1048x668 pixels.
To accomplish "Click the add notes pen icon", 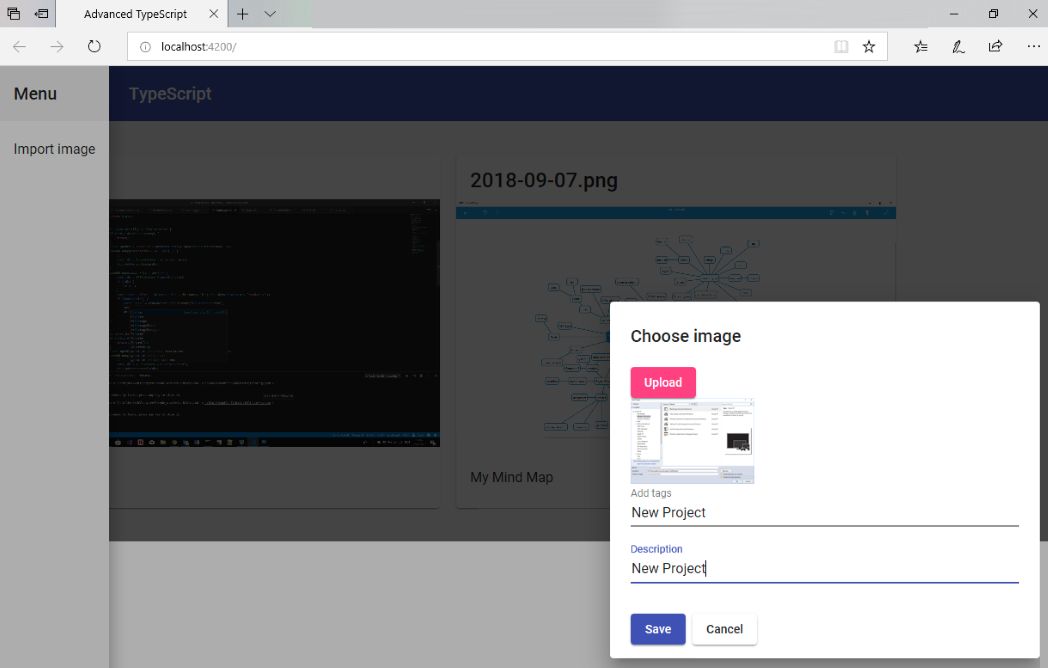I will (x=958, y=46).
